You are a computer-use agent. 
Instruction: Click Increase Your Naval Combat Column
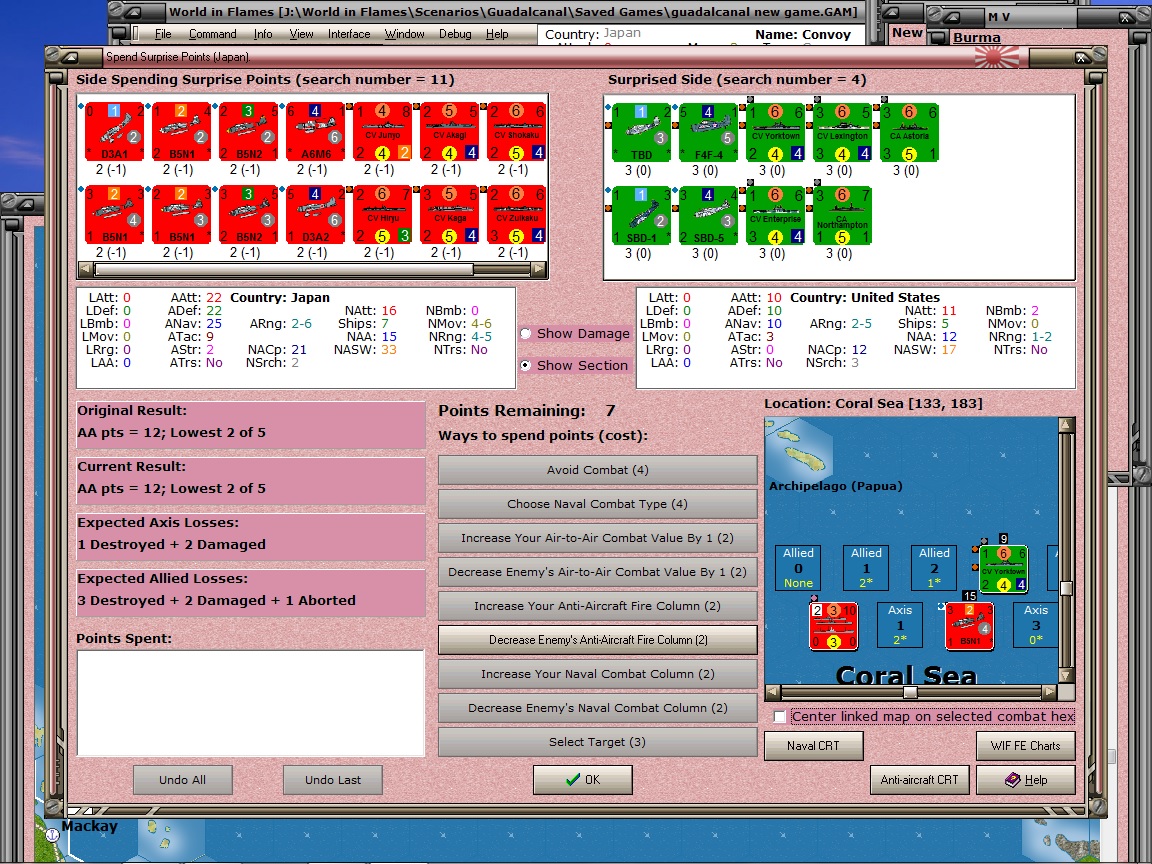point(597,674)
